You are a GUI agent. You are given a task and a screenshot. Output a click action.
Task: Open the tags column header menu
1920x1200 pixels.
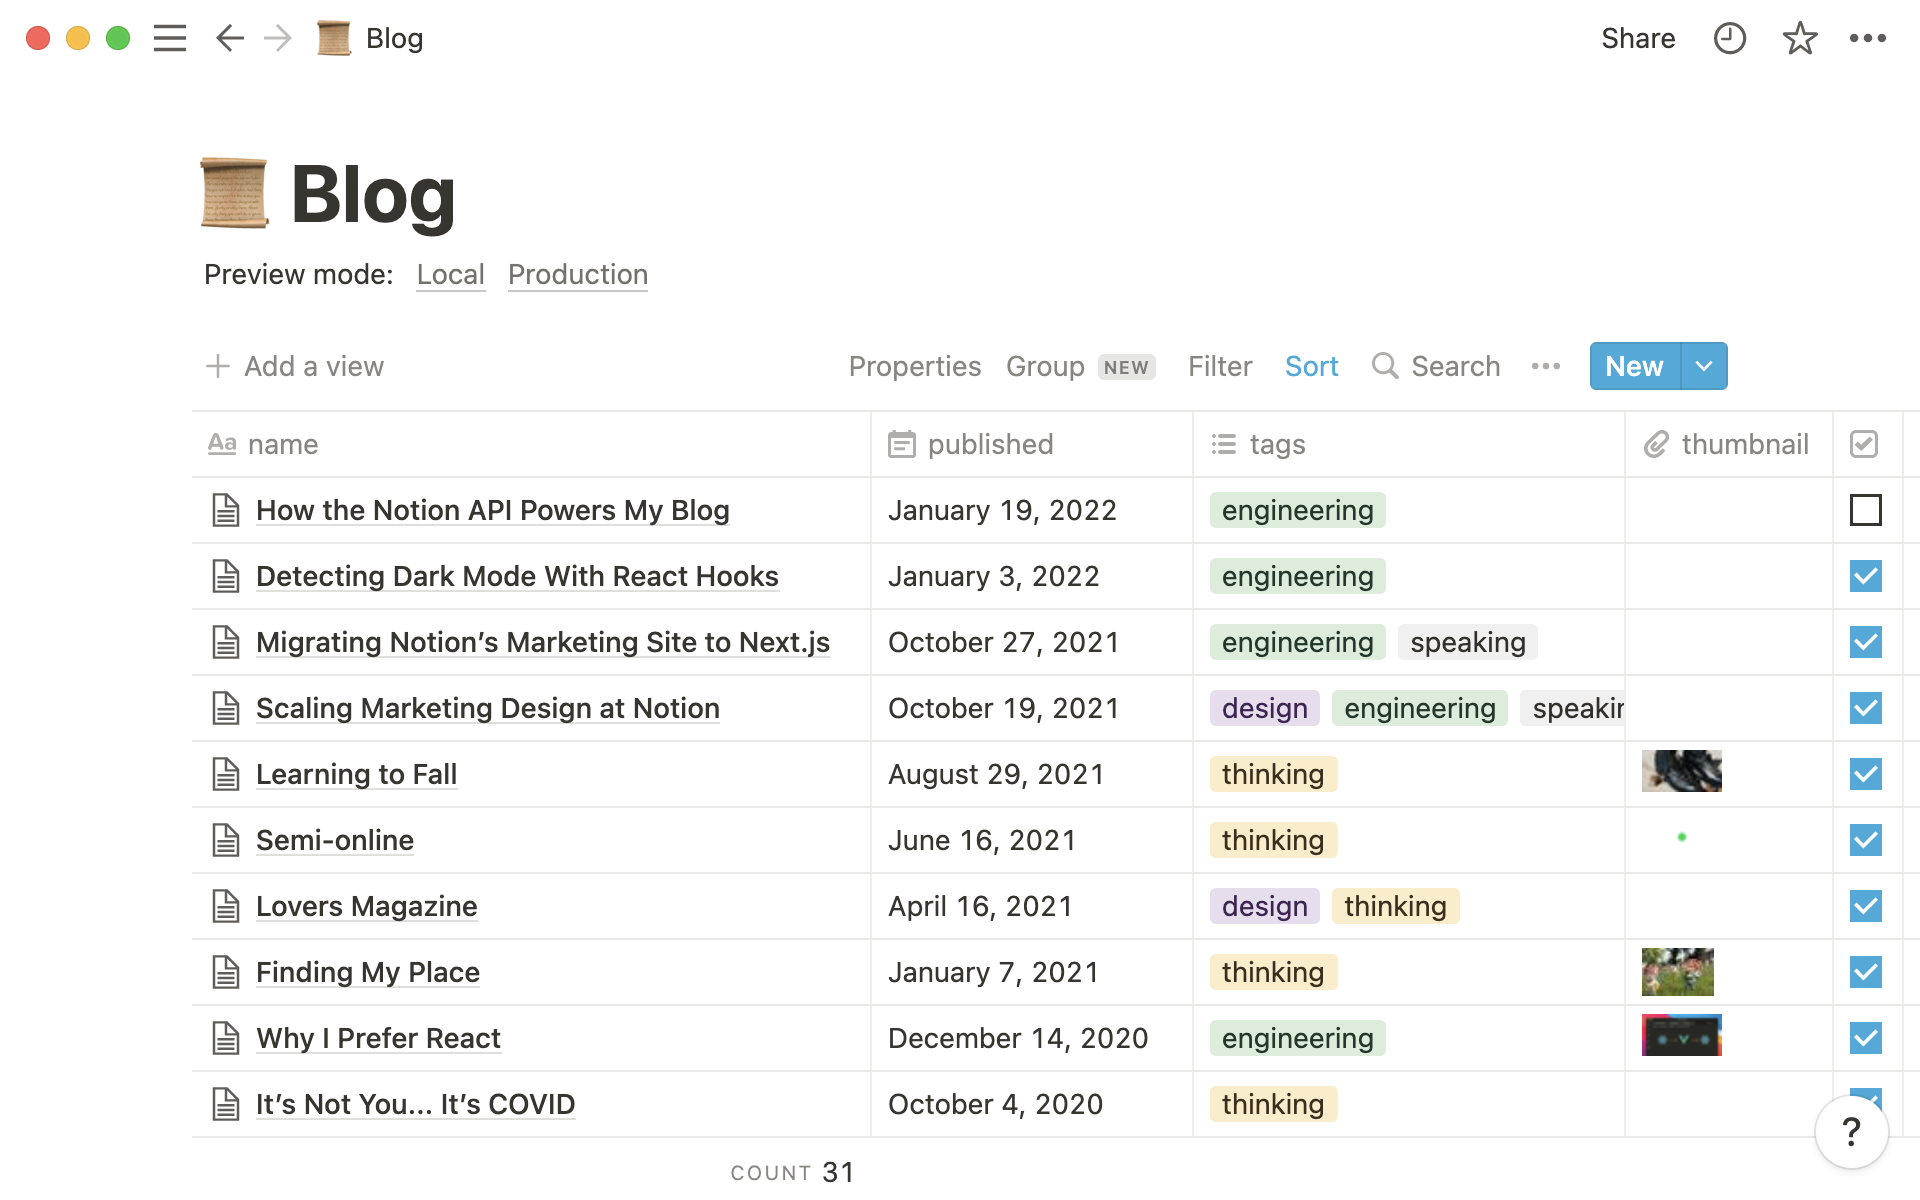1409,444
